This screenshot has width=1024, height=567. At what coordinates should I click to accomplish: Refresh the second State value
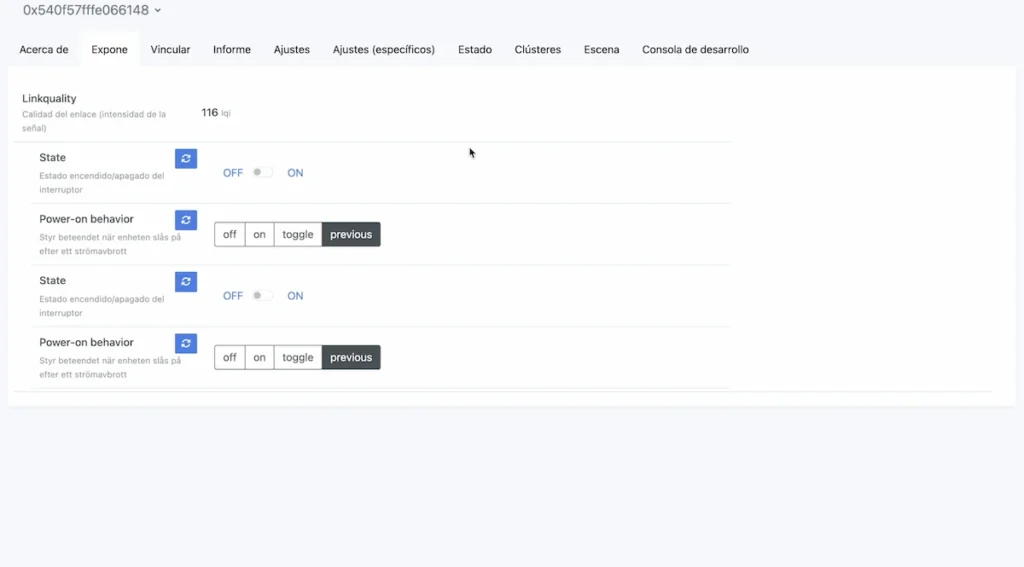coord(186,282)
